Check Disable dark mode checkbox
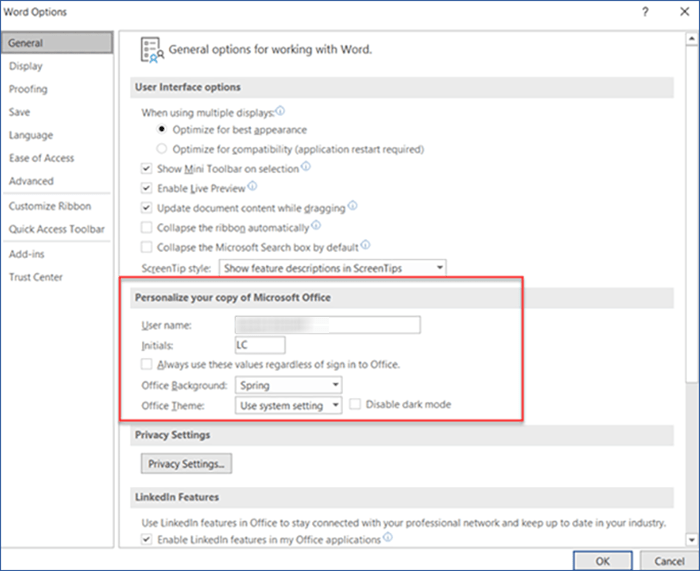This screenshot has height=571, width=700. point(355,404)
